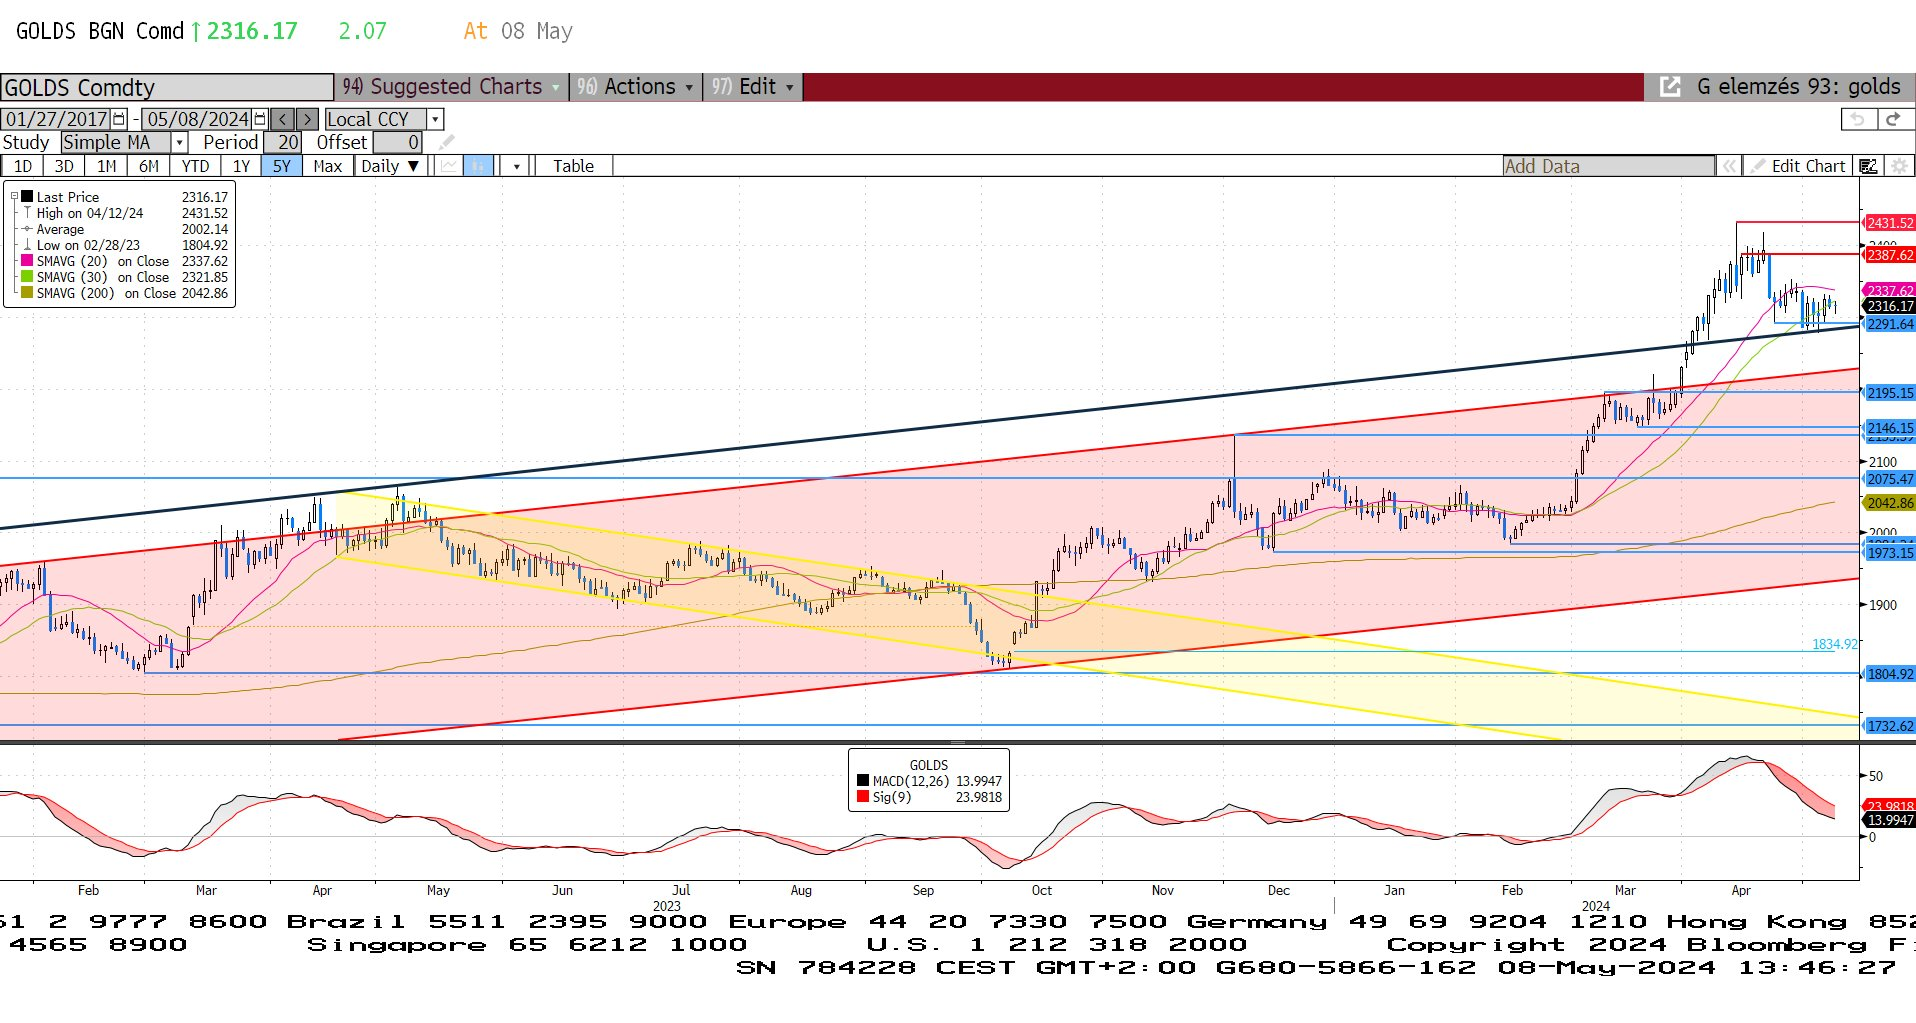Select the 5Y time range tab
Image resolution: width=1916 pixels, height=1023 pixels.
(282, 166)
